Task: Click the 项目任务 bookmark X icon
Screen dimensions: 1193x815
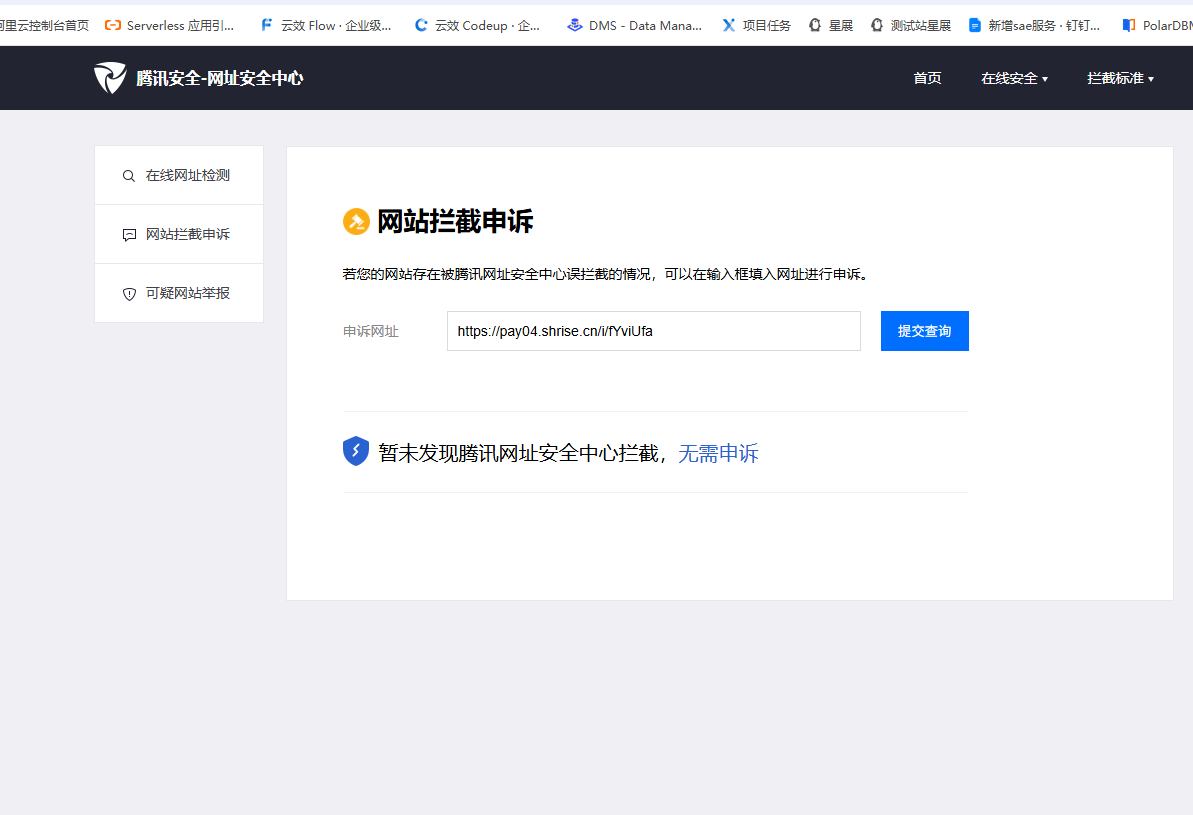Action: 729,25
